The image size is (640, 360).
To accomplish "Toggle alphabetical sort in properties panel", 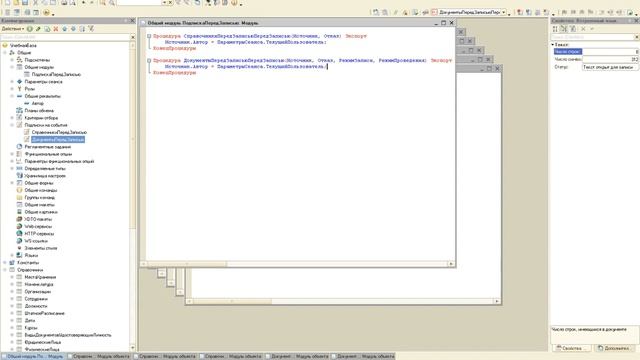I will coord(564,29).
